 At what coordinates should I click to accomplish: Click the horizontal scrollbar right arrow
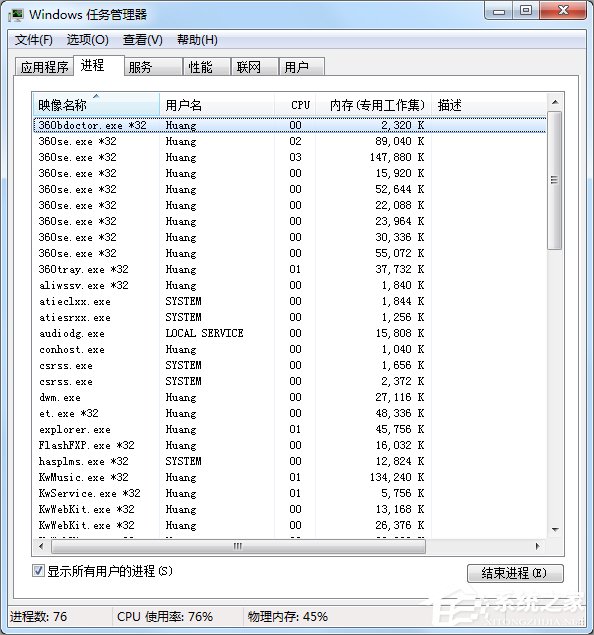[x=538, y=546]
